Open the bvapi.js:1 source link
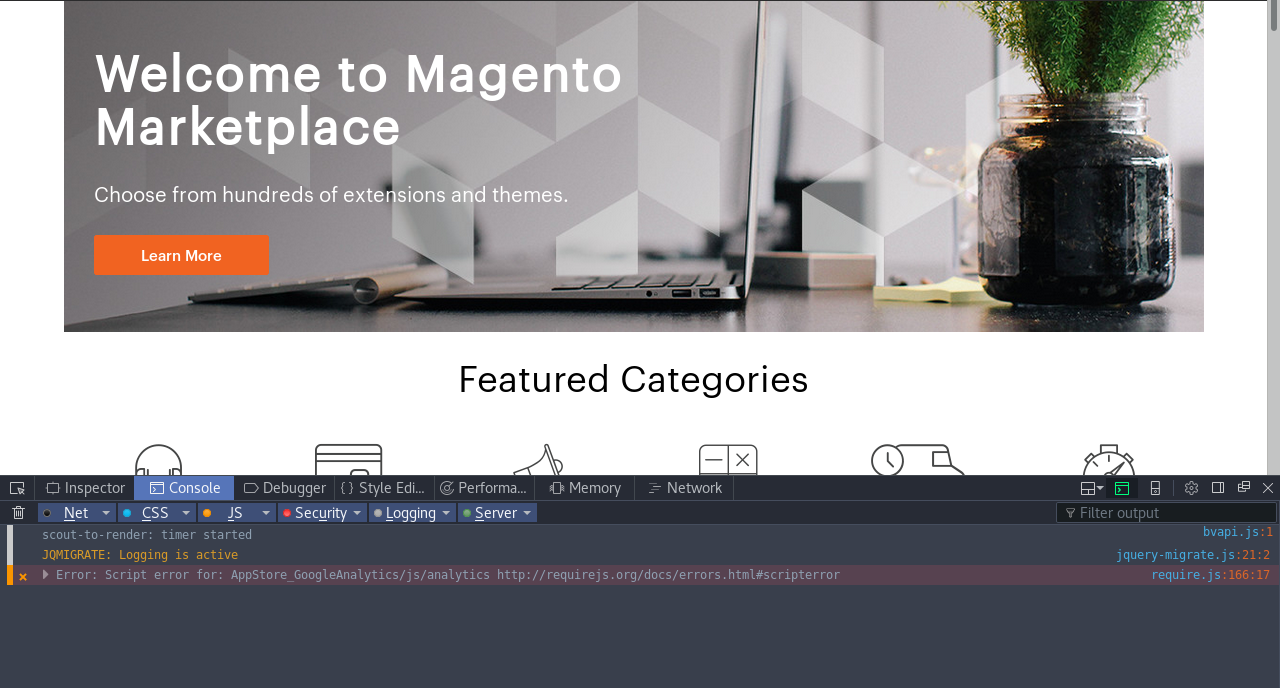1280x688 pixels. [1238, 533]
